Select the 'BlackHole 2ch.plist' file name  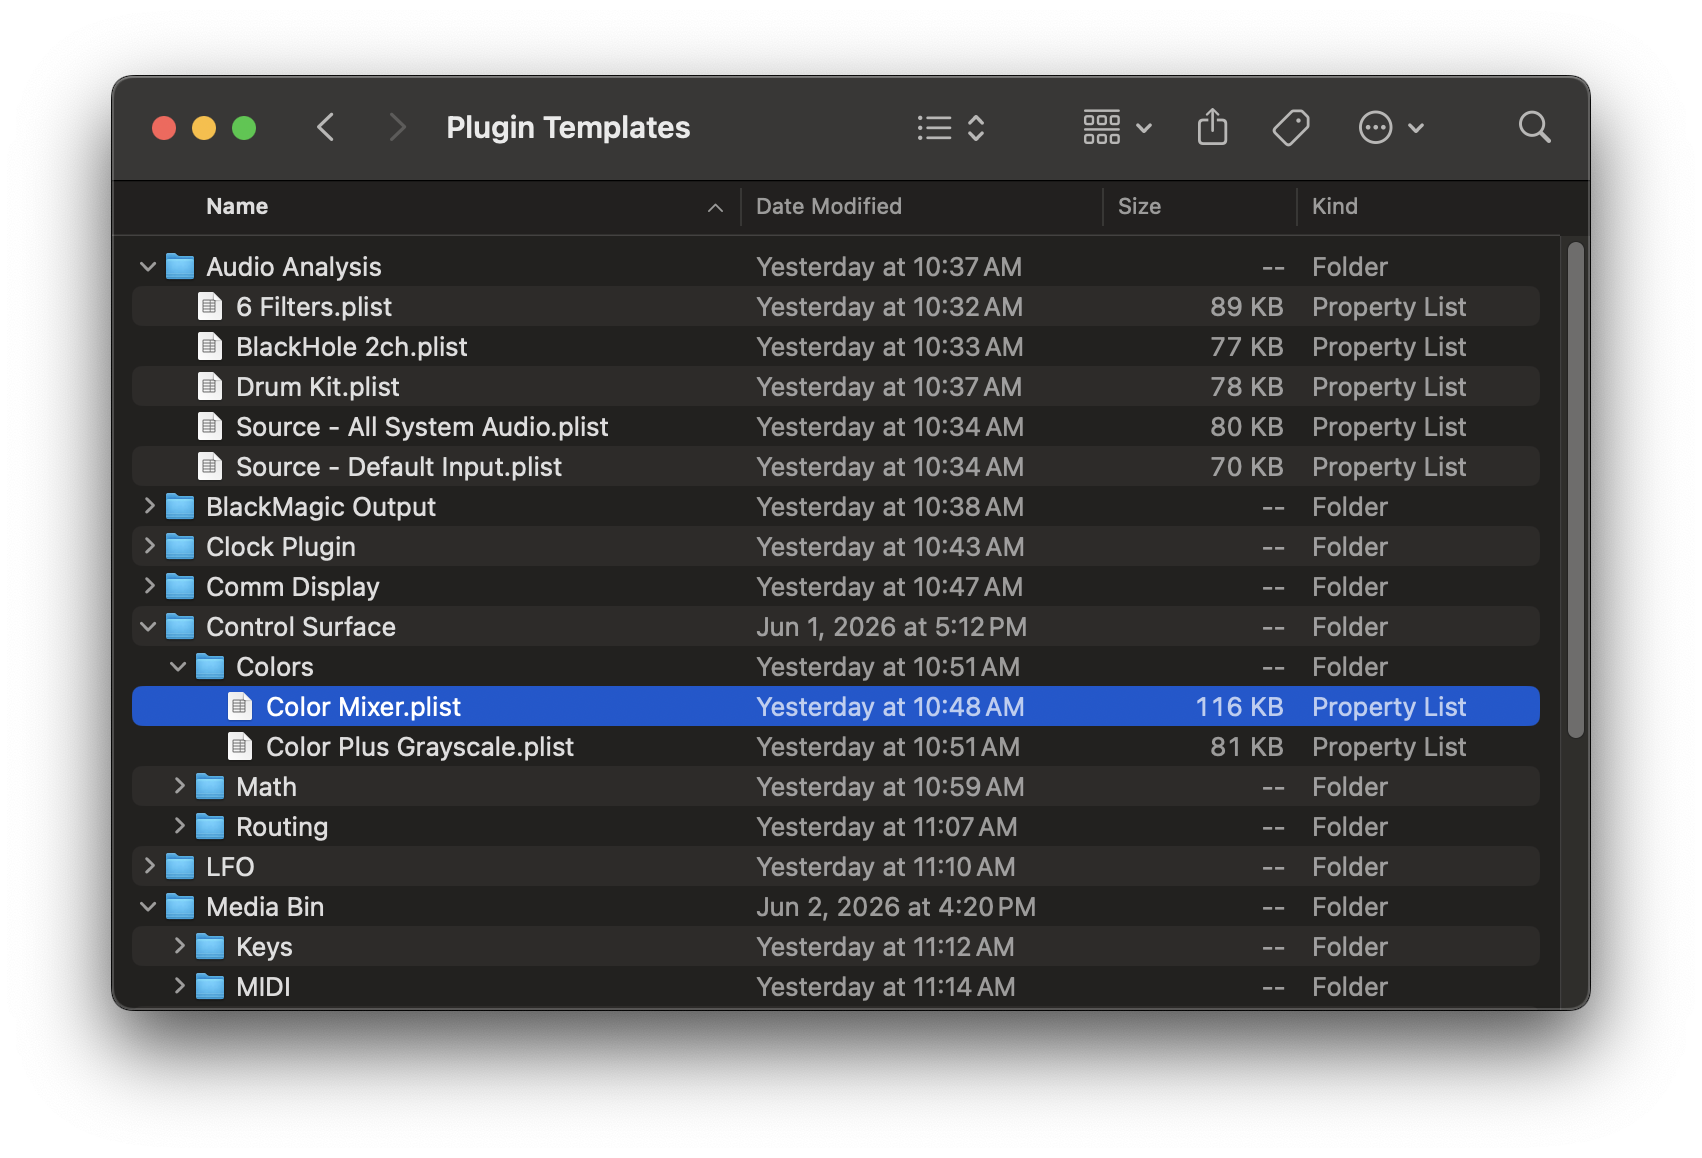352,347
